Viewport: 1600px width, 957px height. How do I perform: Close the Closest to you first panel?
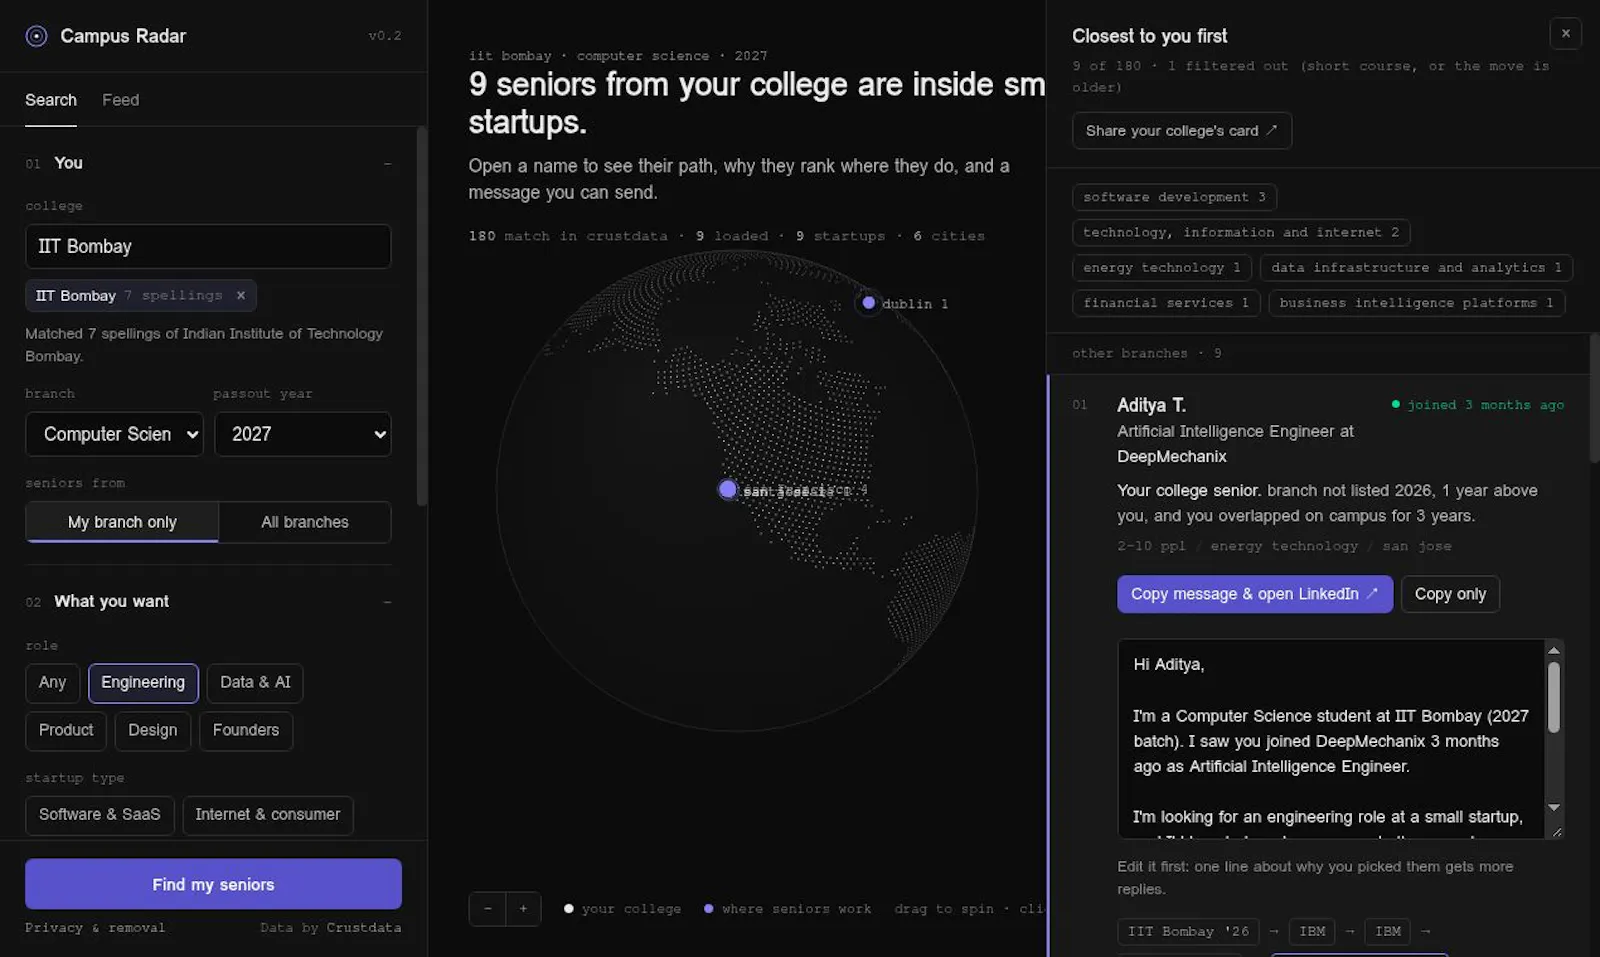tap(1565, 33)
